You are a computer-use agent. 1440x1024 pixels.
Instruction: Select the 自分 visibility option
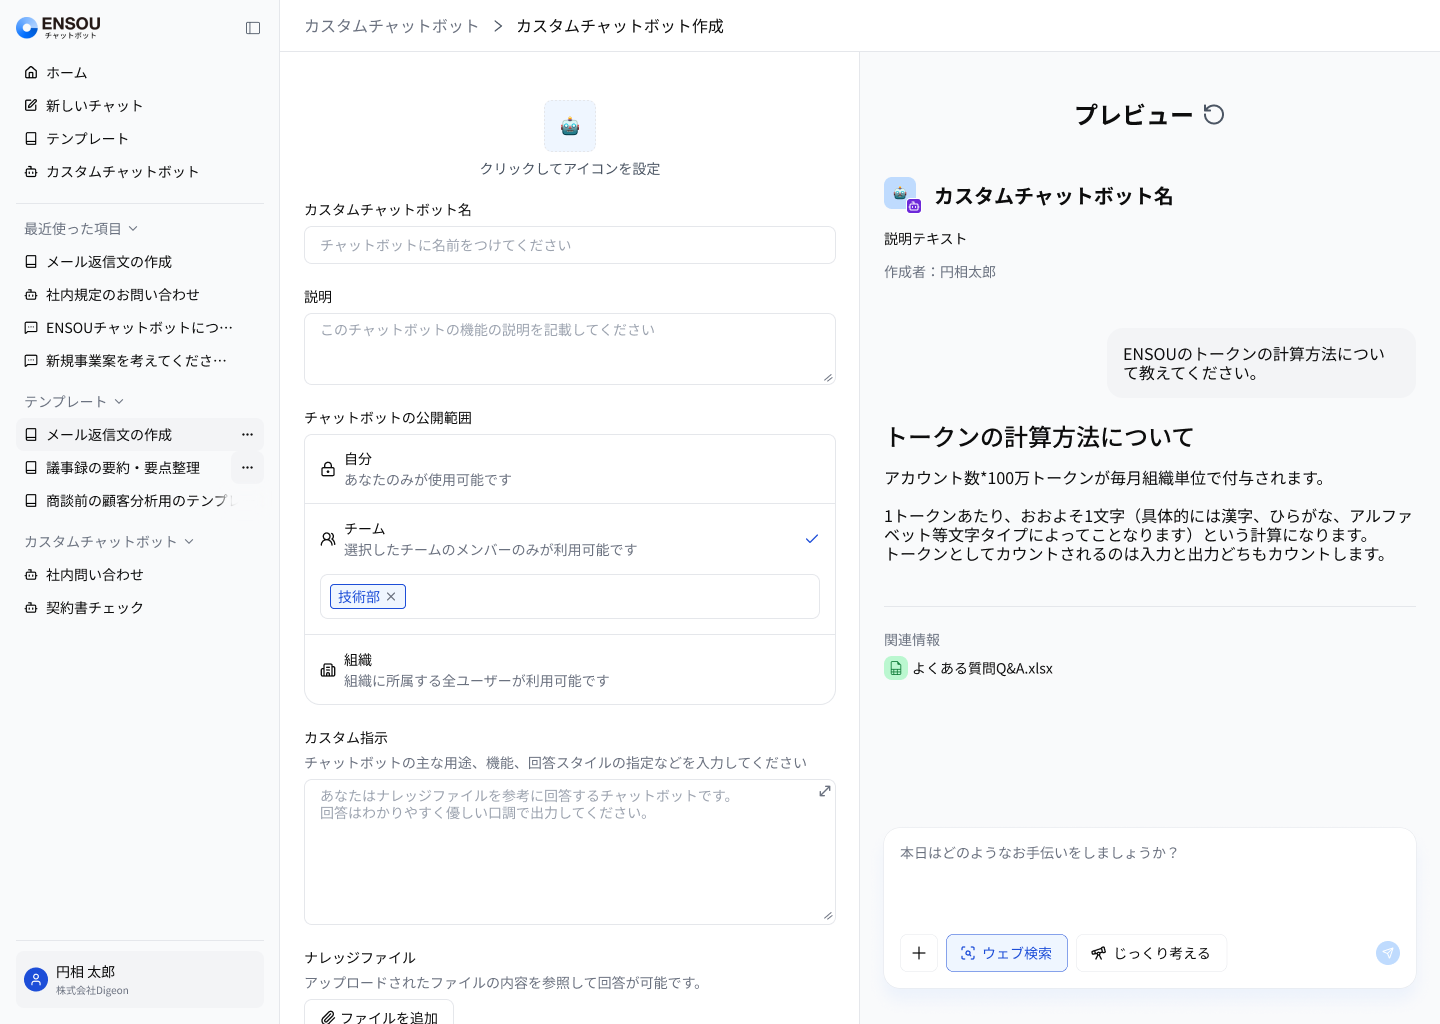point(569,469)
